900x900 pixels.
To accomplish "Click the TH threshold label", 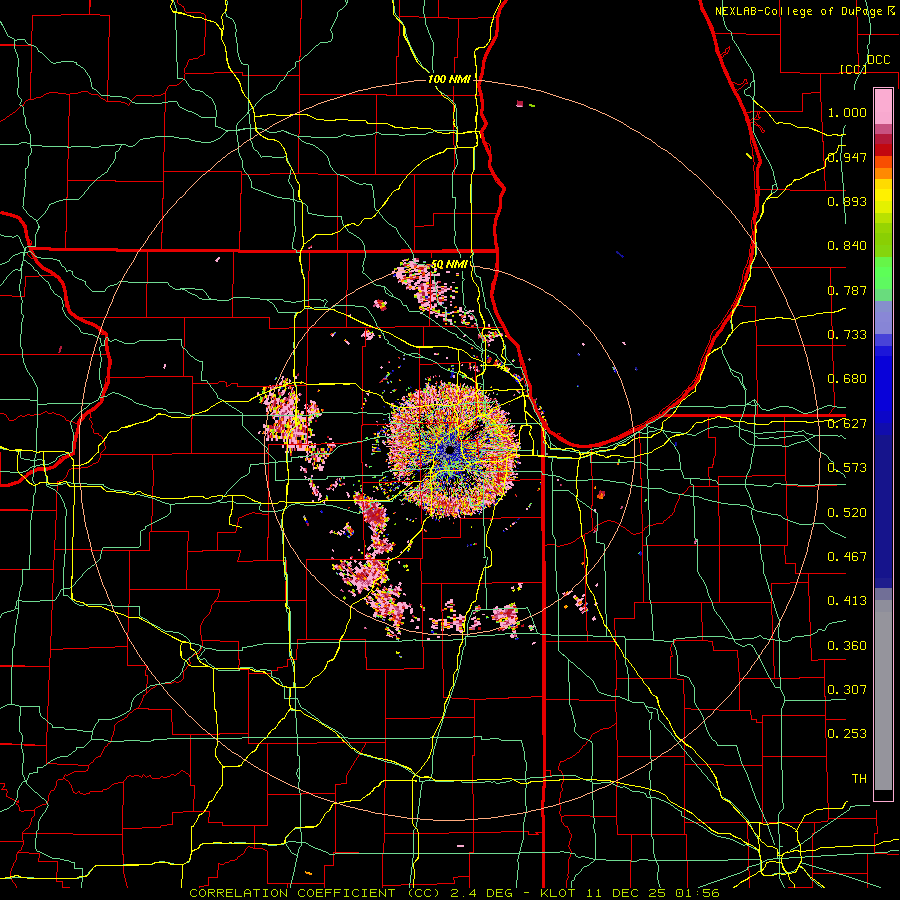I will pos(859,779).
